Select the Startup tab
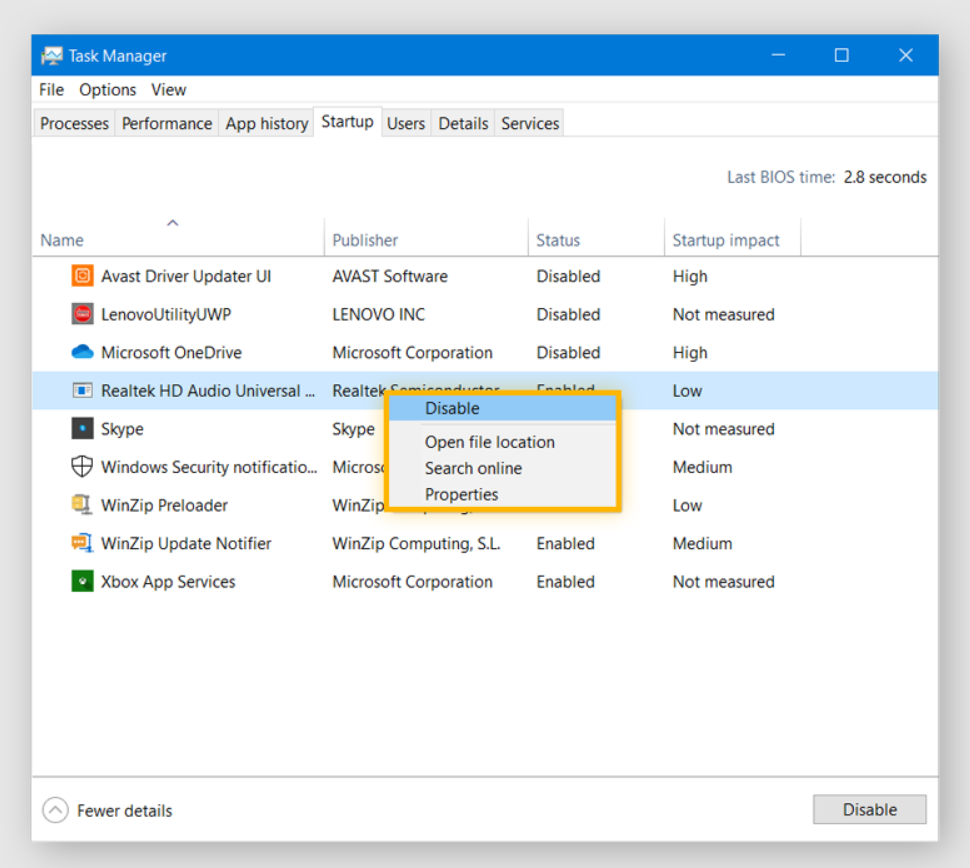 (348, 122)
